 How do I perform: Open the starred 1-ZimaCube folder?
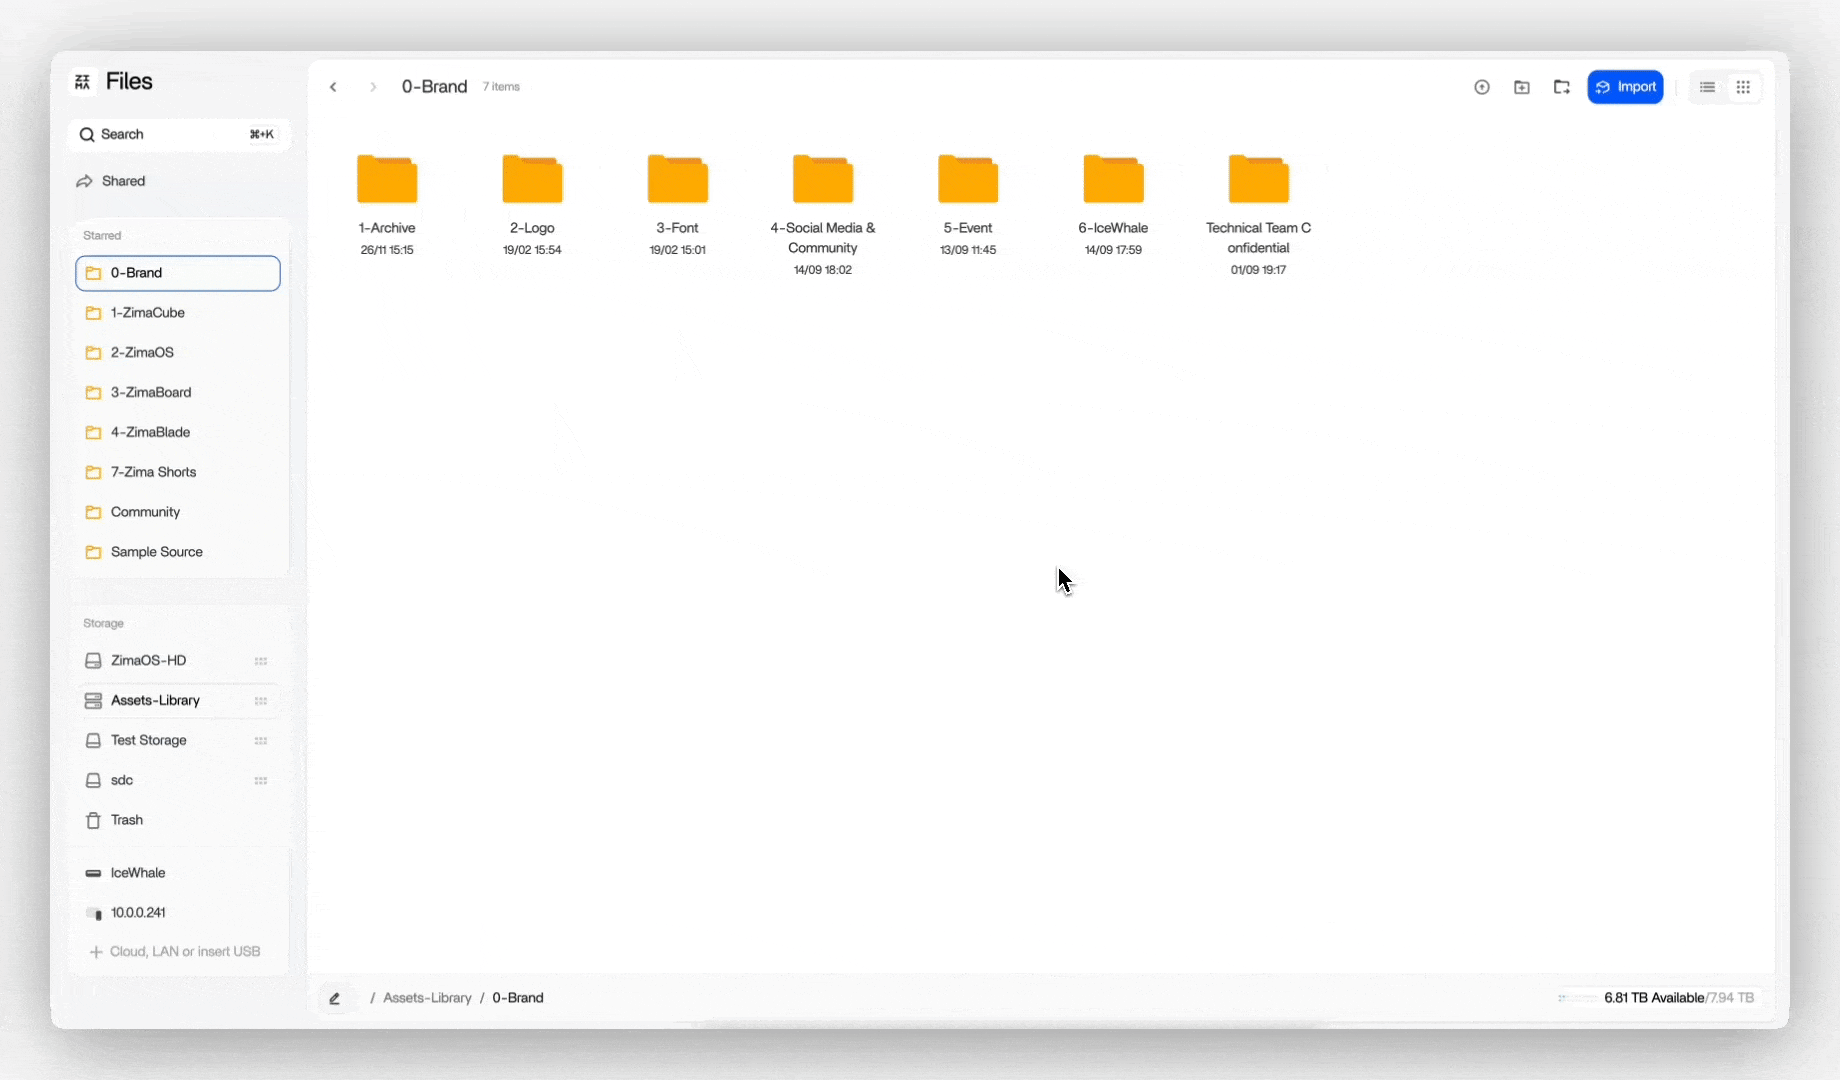click(x=178, y=313)
